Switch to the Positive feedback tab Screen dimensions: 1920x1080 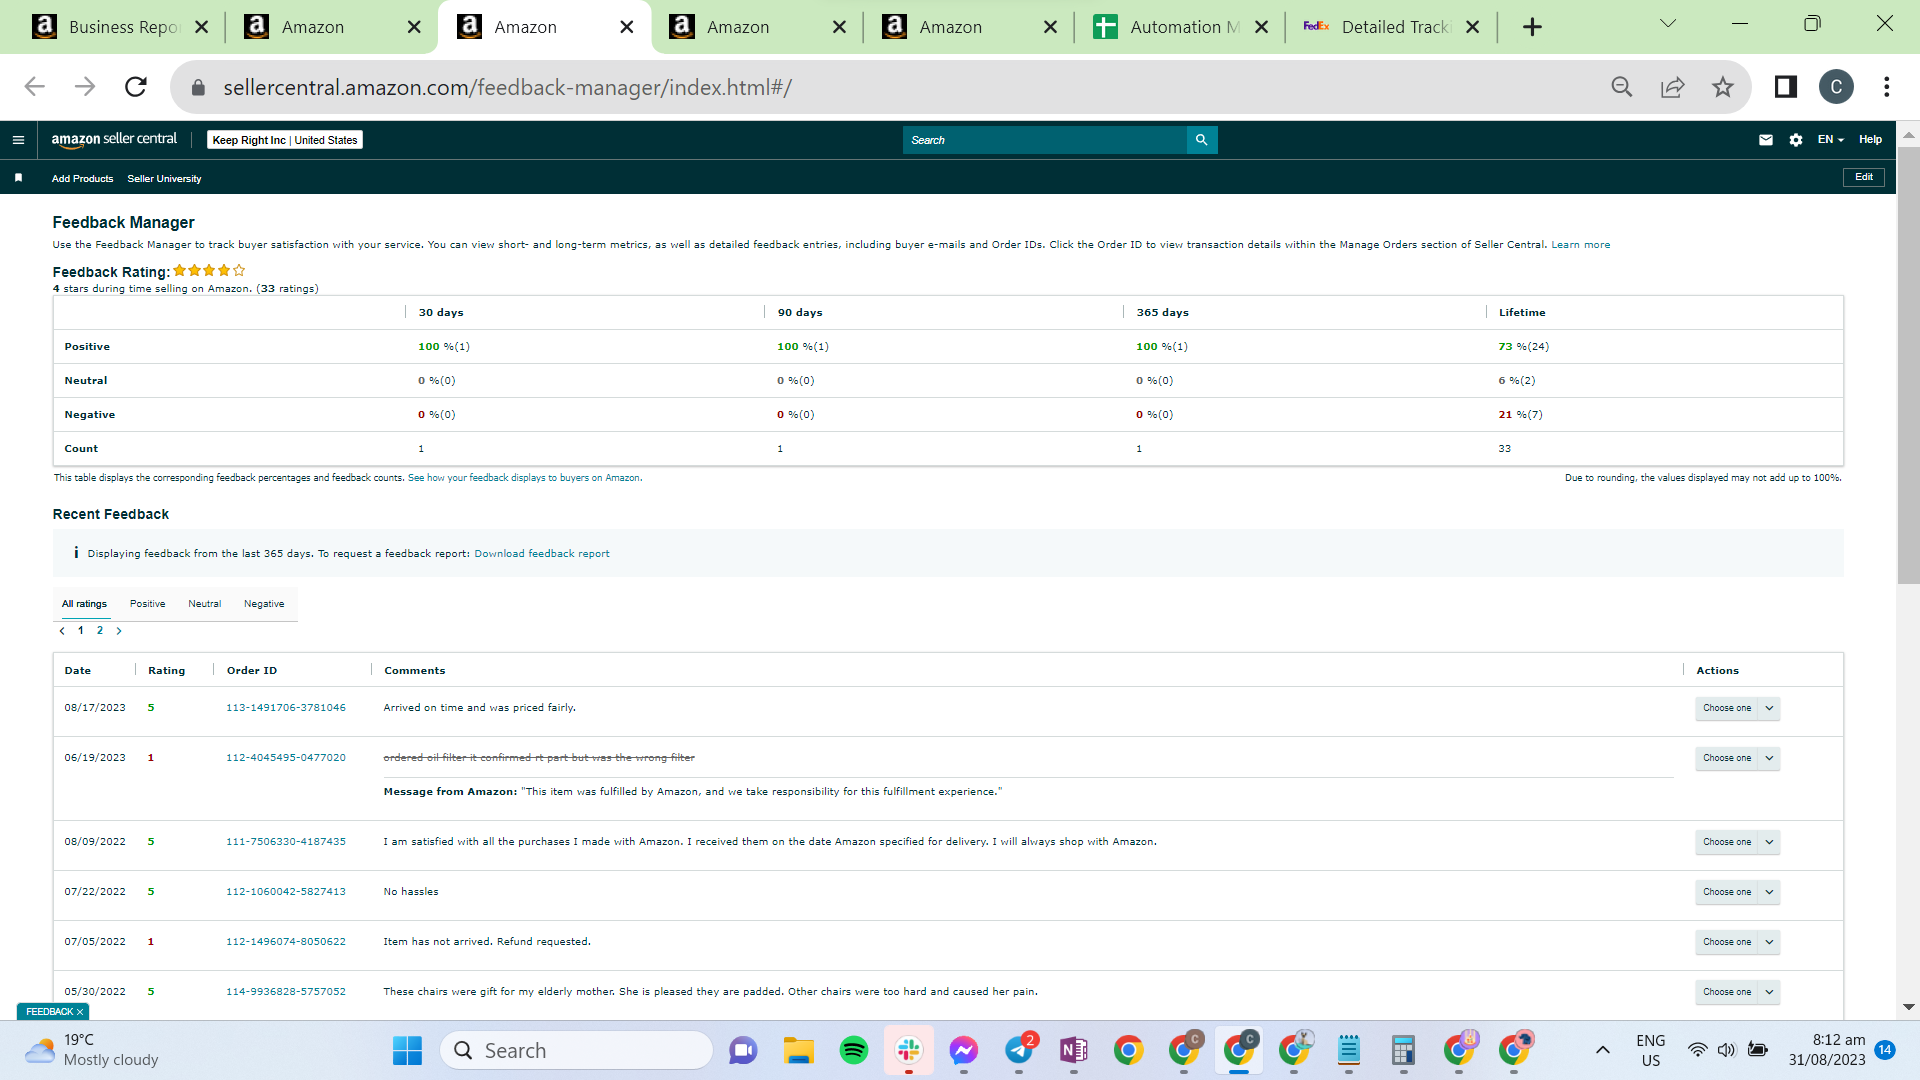tap(147, 604)
